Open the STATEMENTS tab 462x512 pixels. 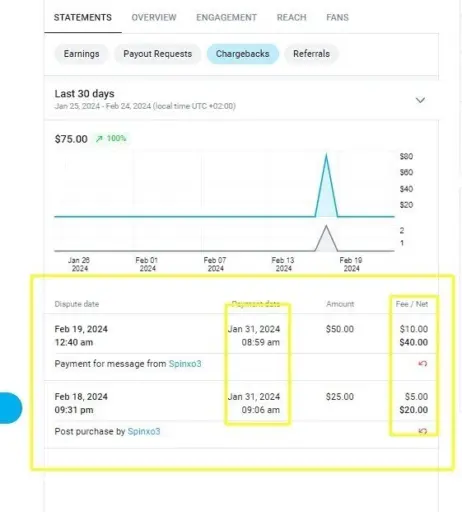83,17
